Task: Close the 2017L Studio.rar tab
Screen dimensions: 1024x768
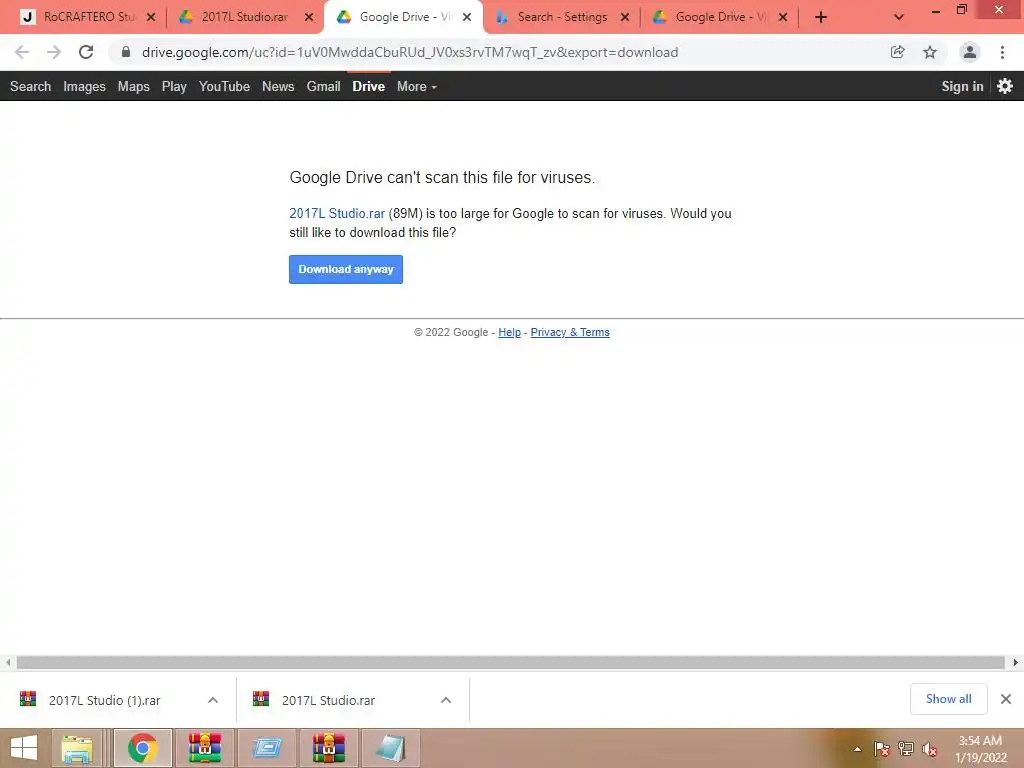Action: [309, 17]
